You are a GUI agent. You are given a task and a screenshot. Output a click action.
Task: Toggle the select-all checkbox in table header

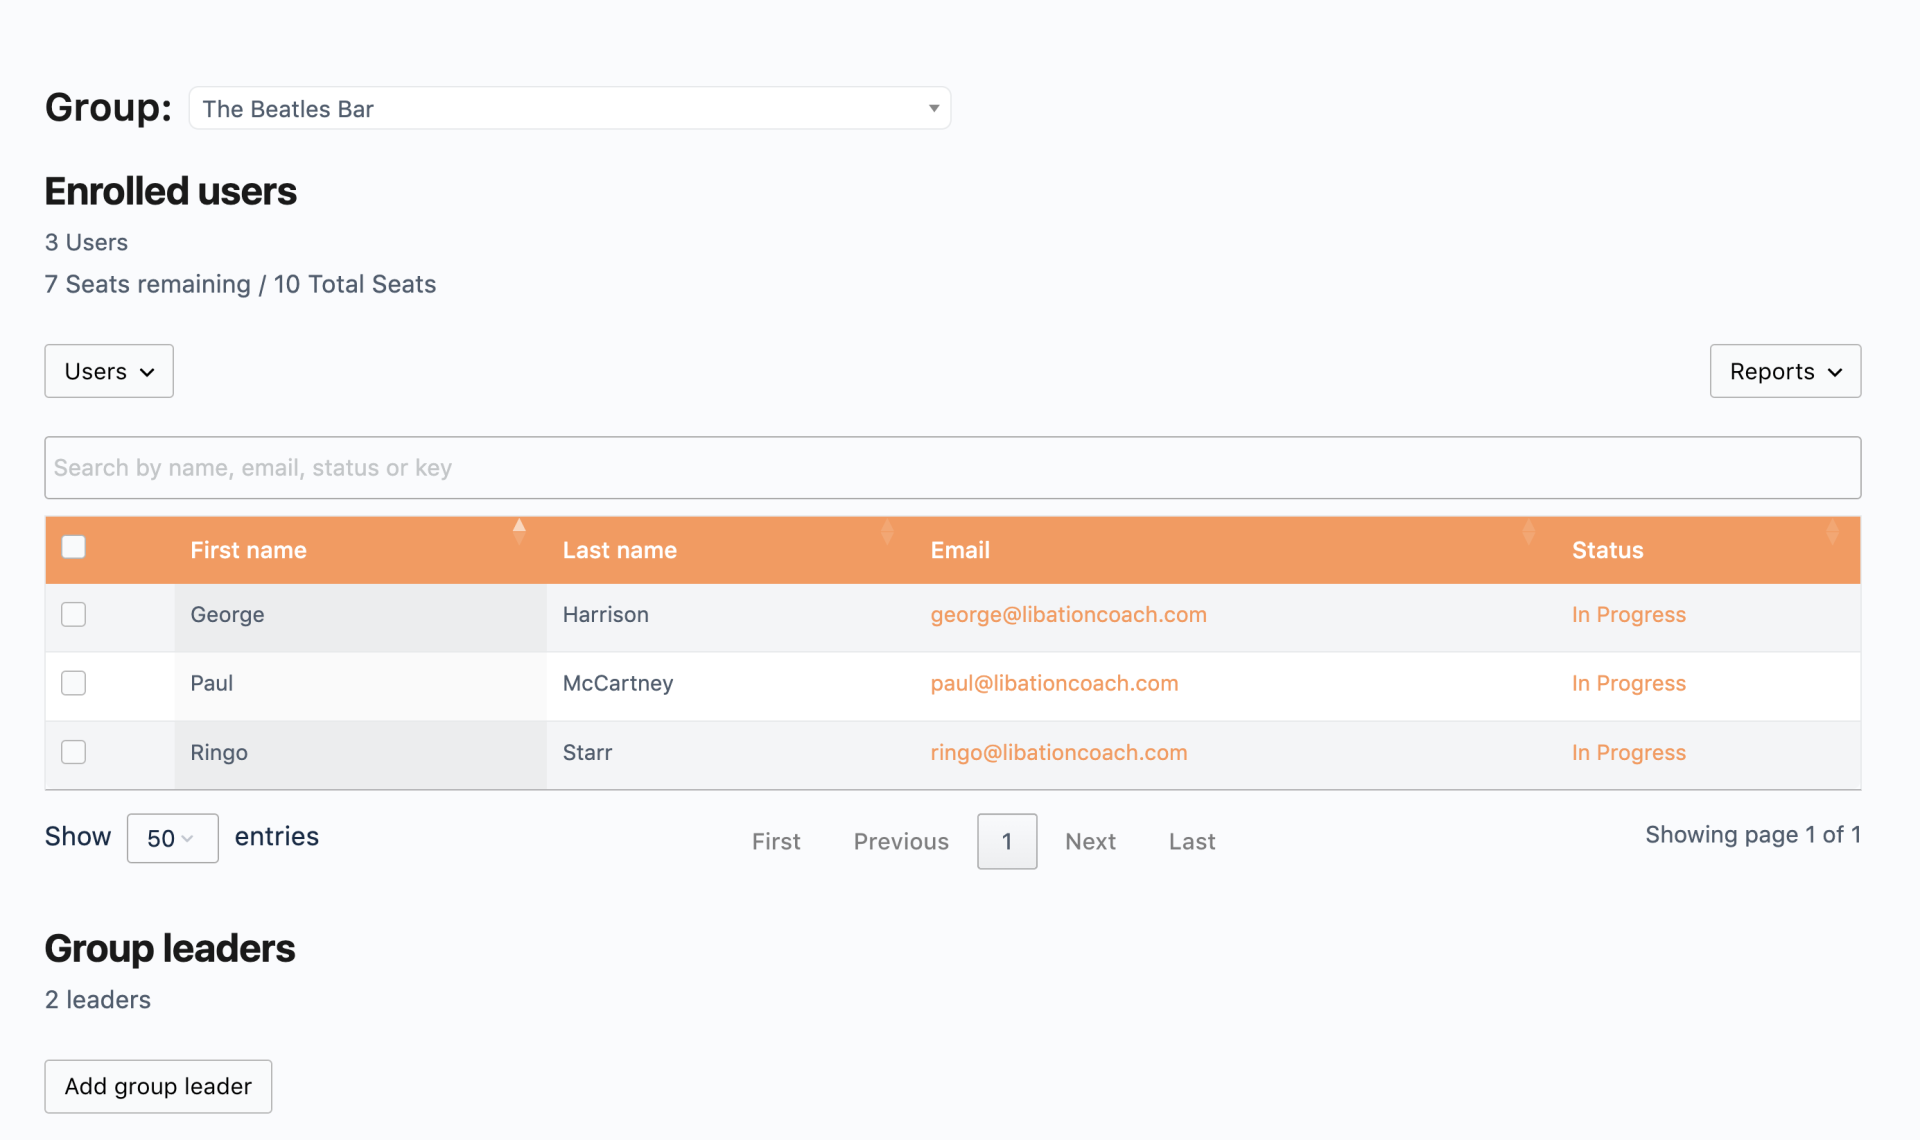[x=74, y=547]
